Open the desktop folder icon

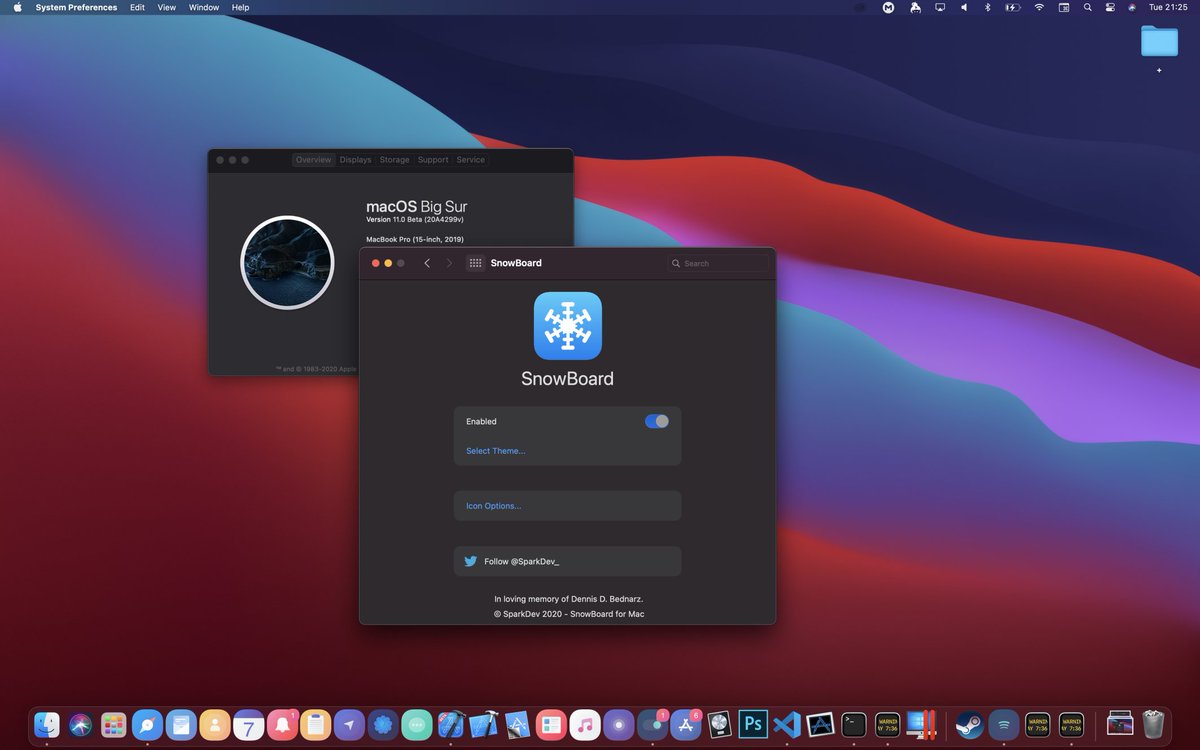1159,40
